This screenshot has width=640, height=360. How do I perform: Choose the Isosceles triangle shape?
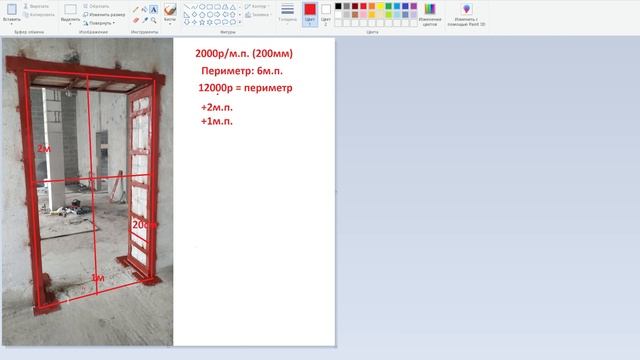[x=233, y=7]
